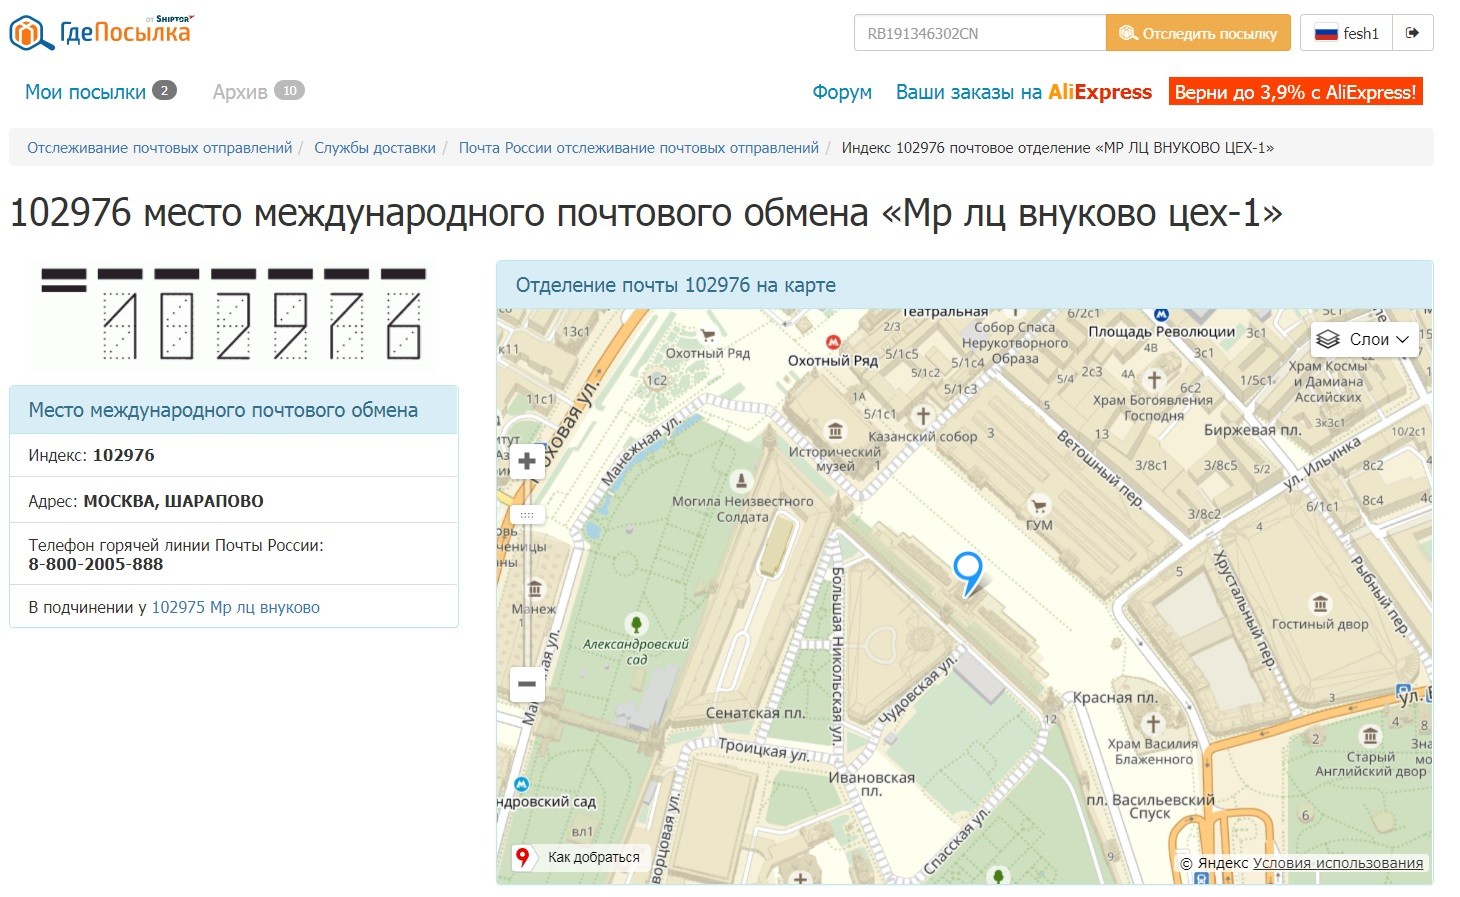Open the Слои layers dropdown
This screenshot has width=1460, height=897.
click(x=1365, y=339)
